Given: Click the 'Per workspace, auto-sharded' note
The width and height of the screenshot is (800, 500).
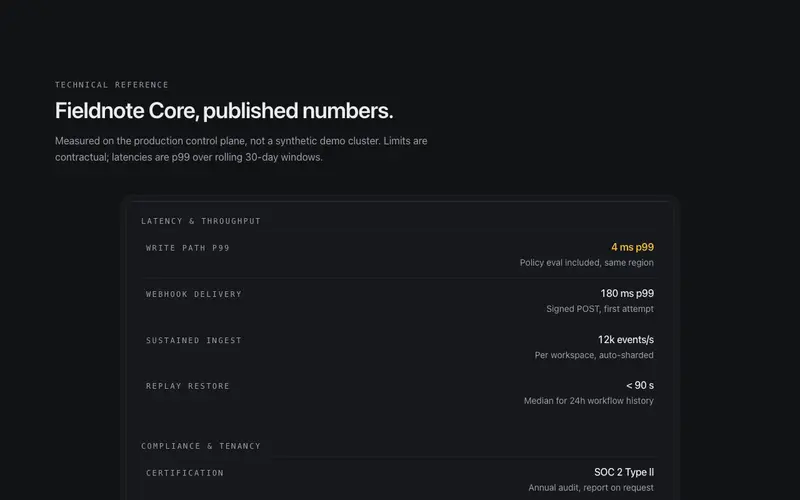Looking at the screenshot, I should [594, 355].
